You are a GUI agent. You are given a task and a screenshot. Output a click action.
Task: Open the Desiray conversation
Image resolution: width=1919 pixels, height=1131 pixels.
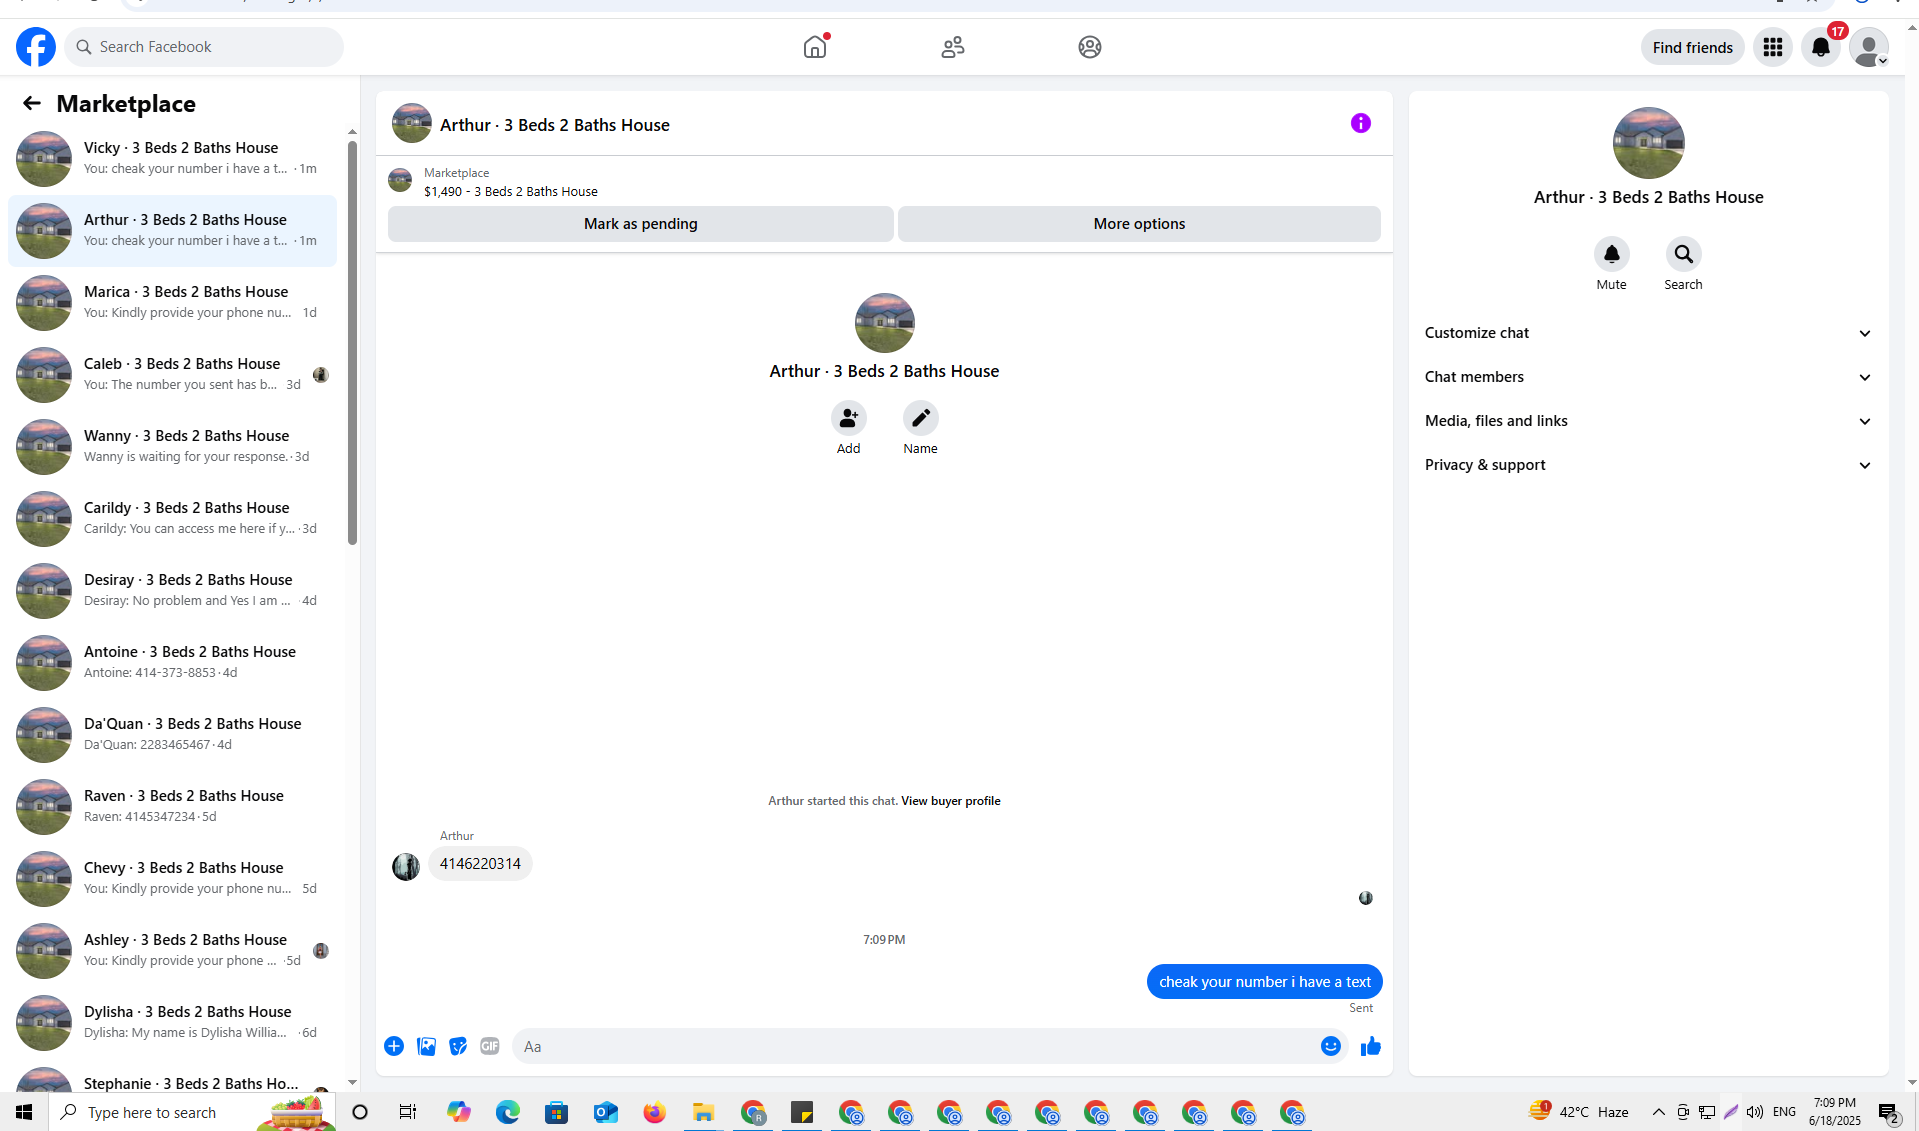(172, 591)
